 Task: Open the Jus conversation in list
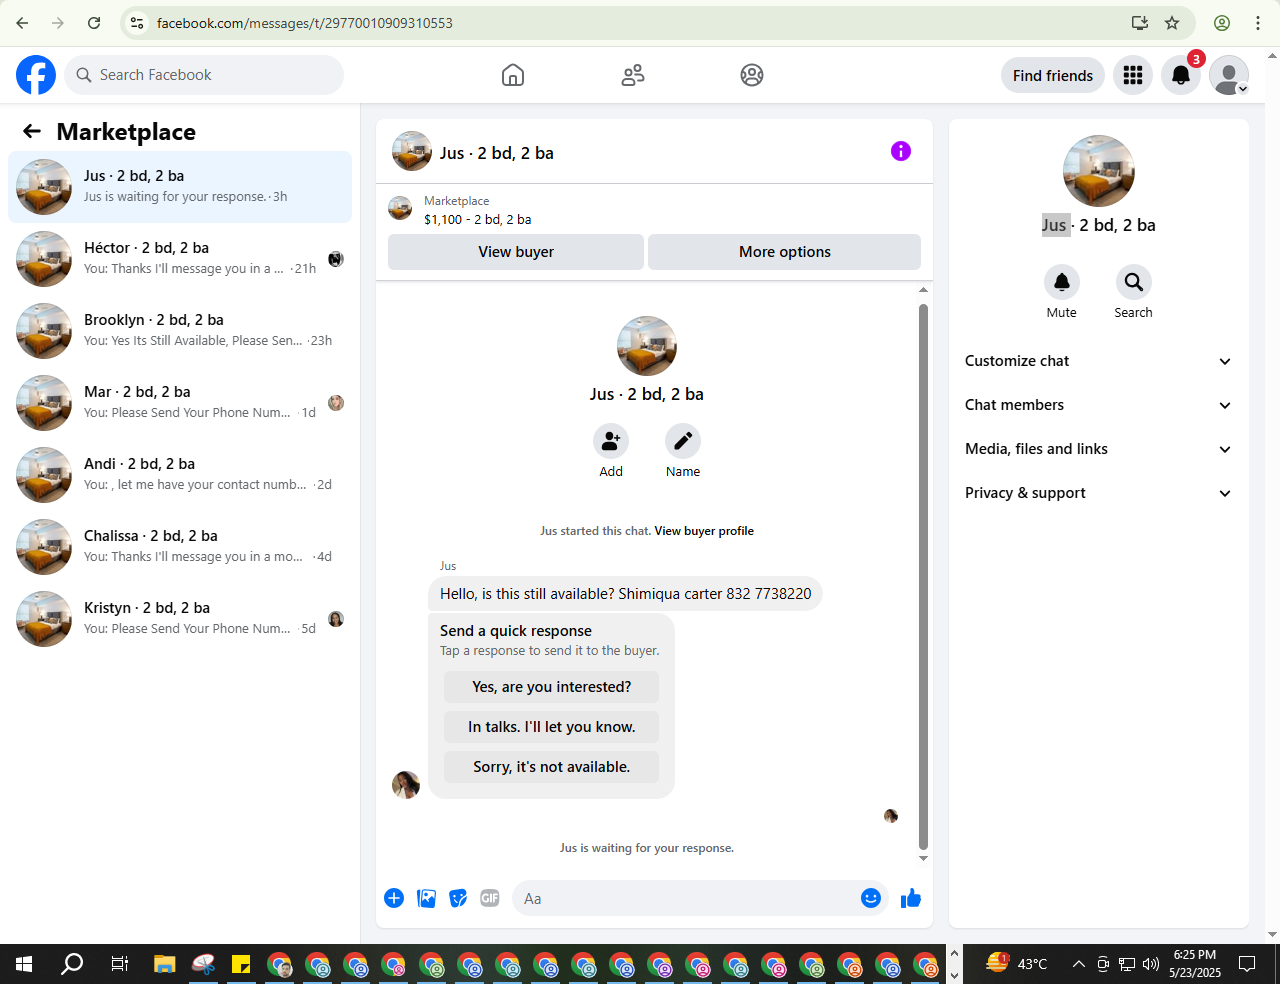[x=180, y=187]
